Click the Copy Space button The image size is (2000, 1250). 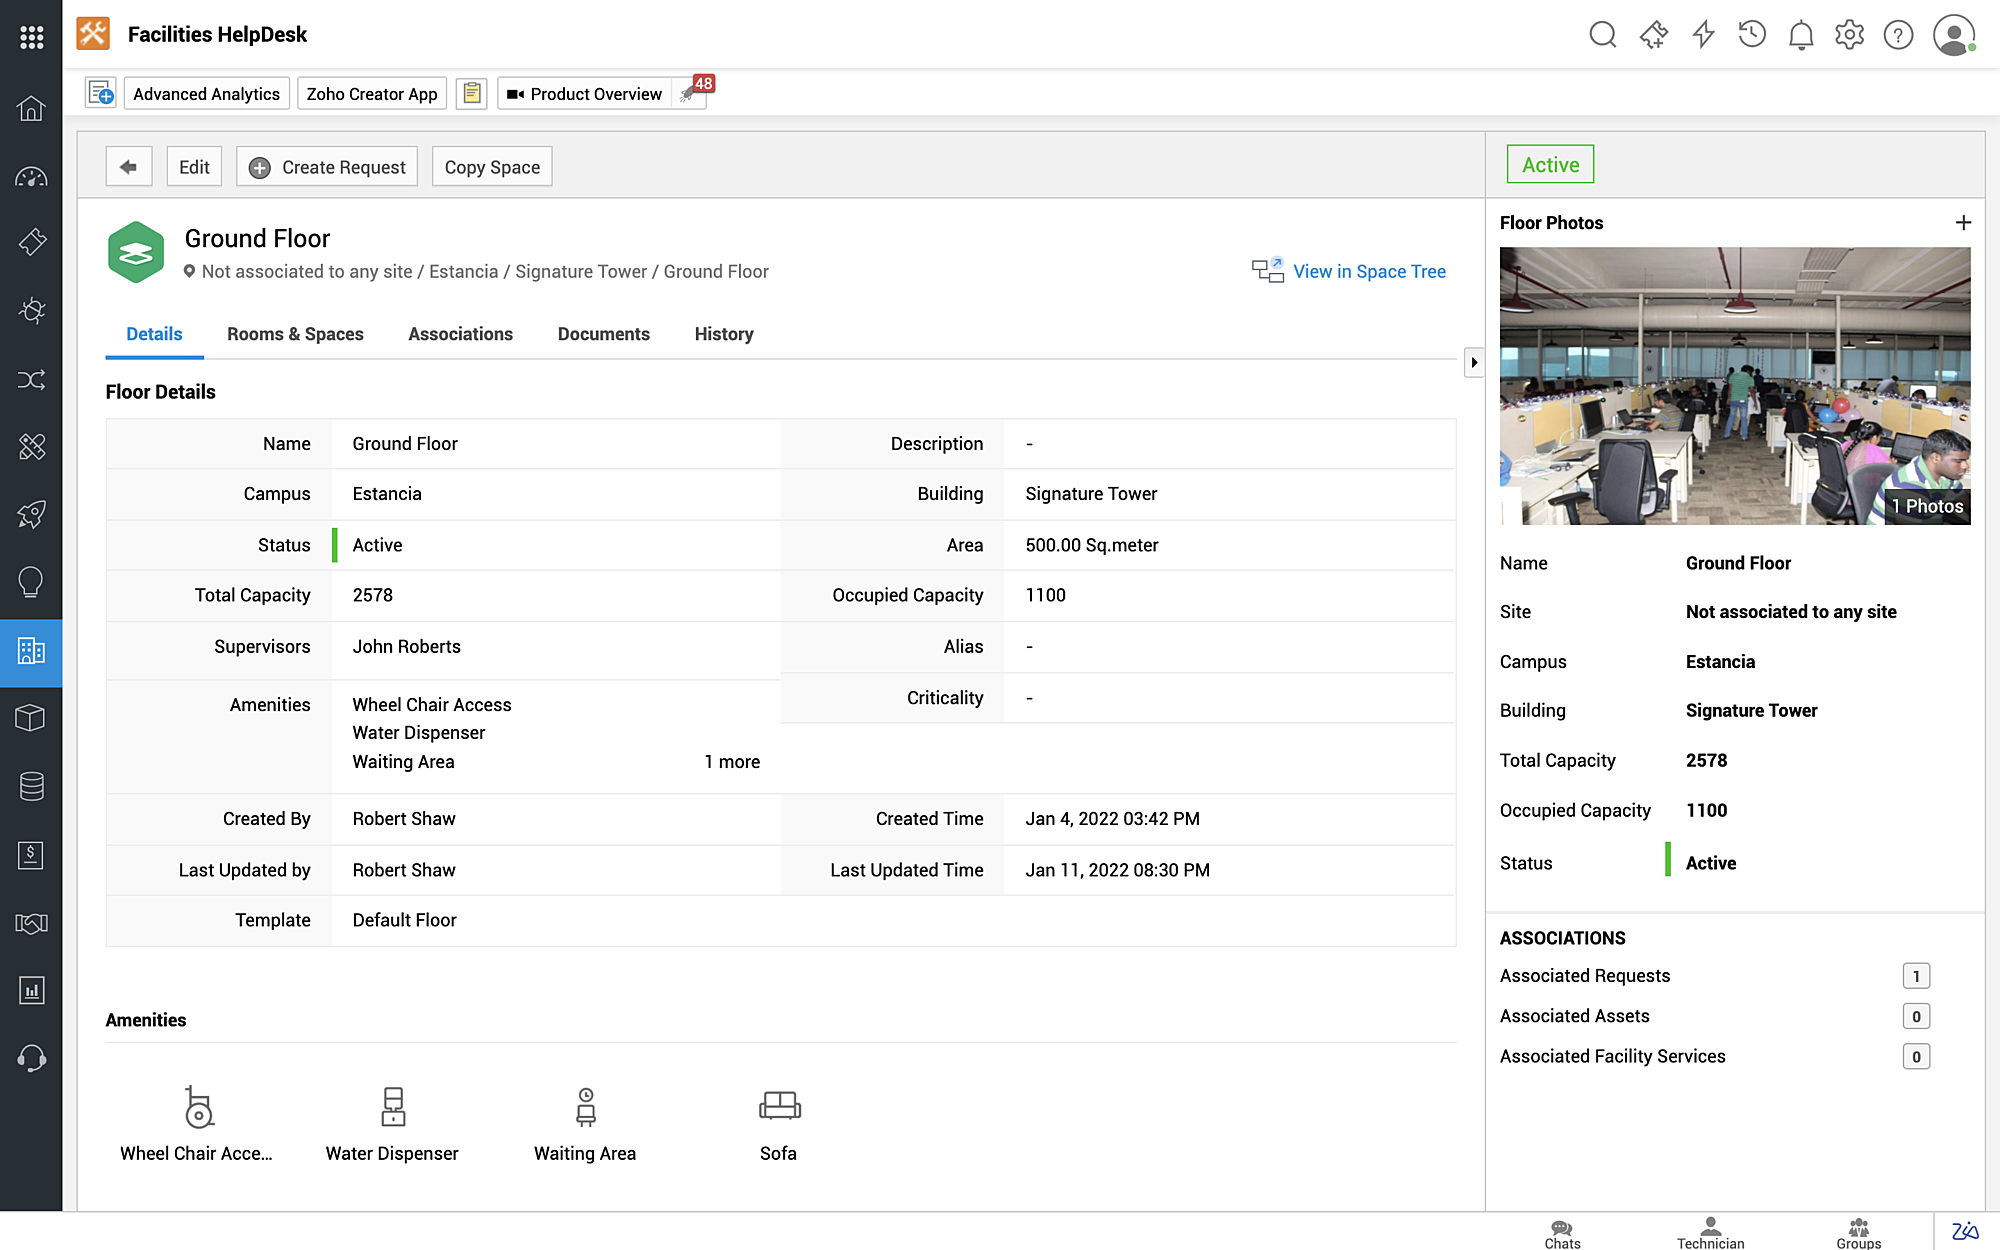pyautogui.click(x=492, y=167)
